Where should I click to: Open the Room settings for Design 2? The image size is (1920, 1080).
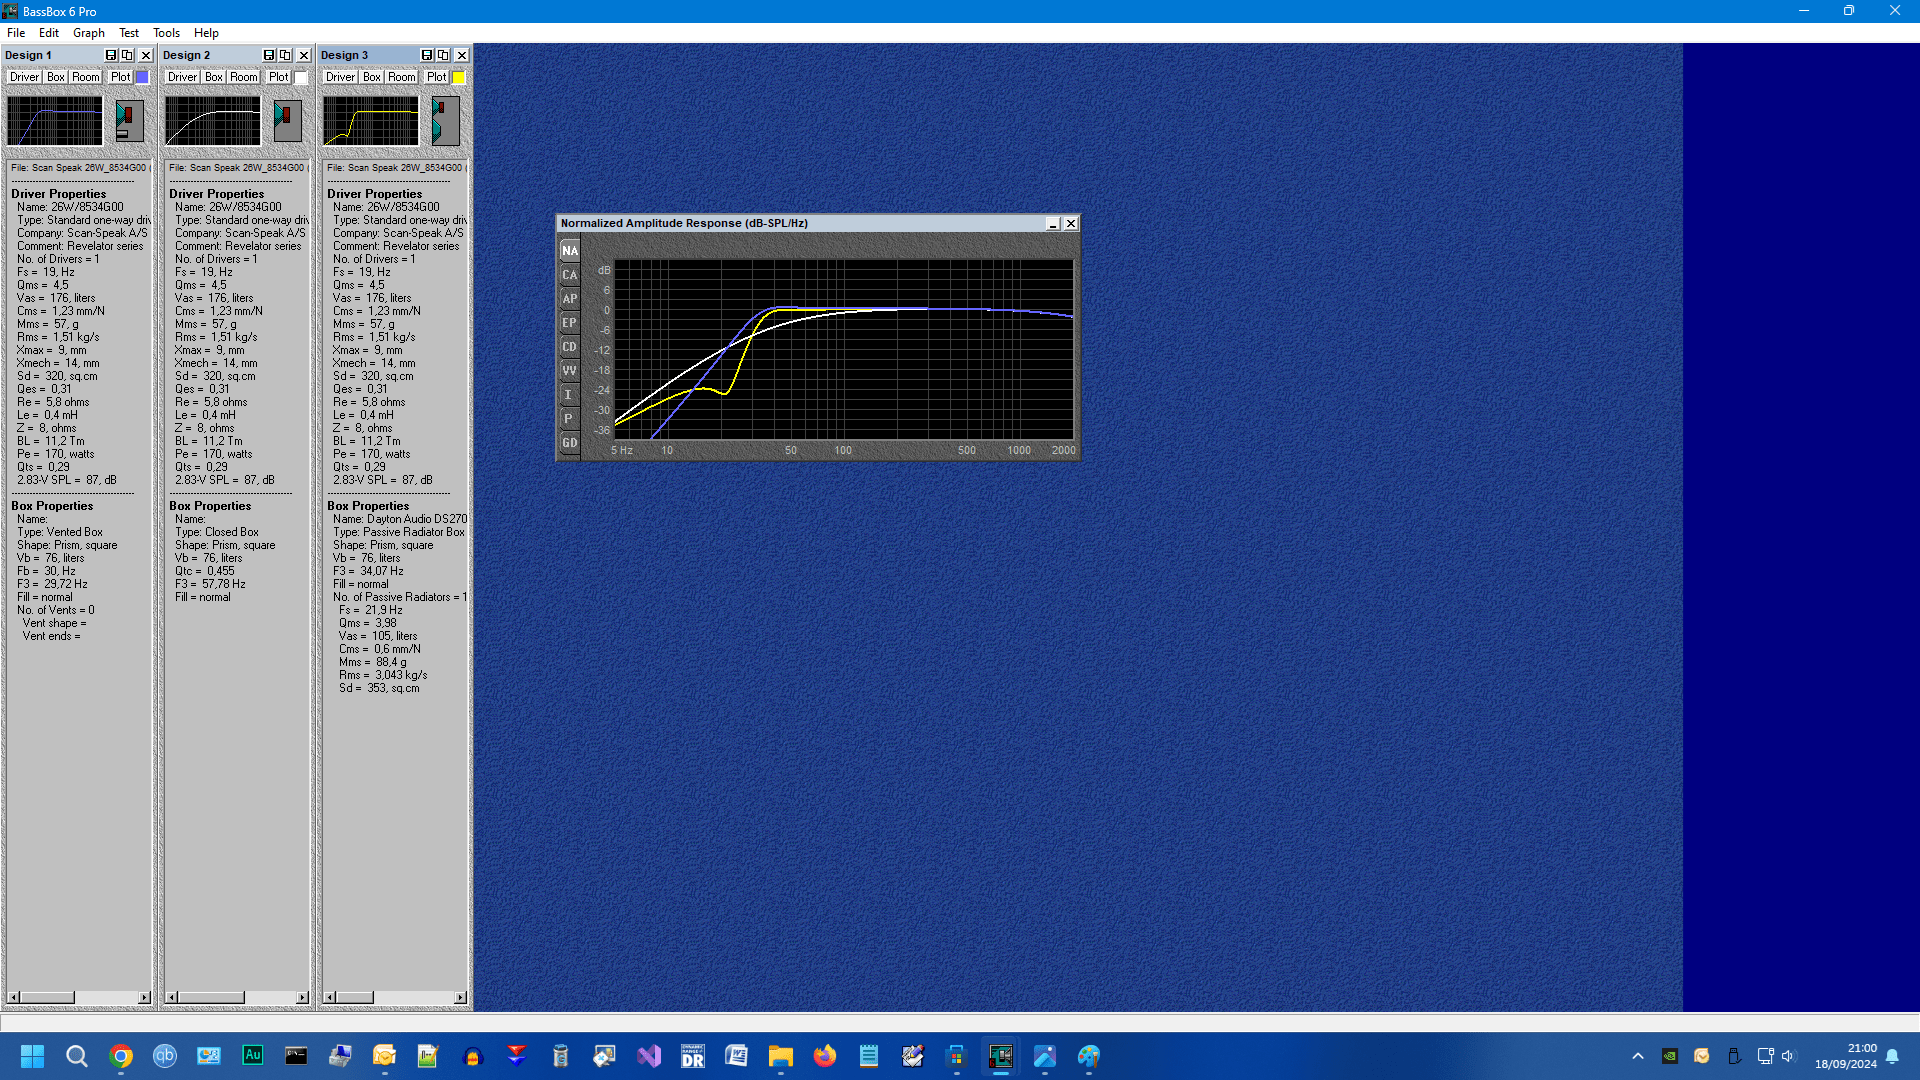(x=244, y=77)
